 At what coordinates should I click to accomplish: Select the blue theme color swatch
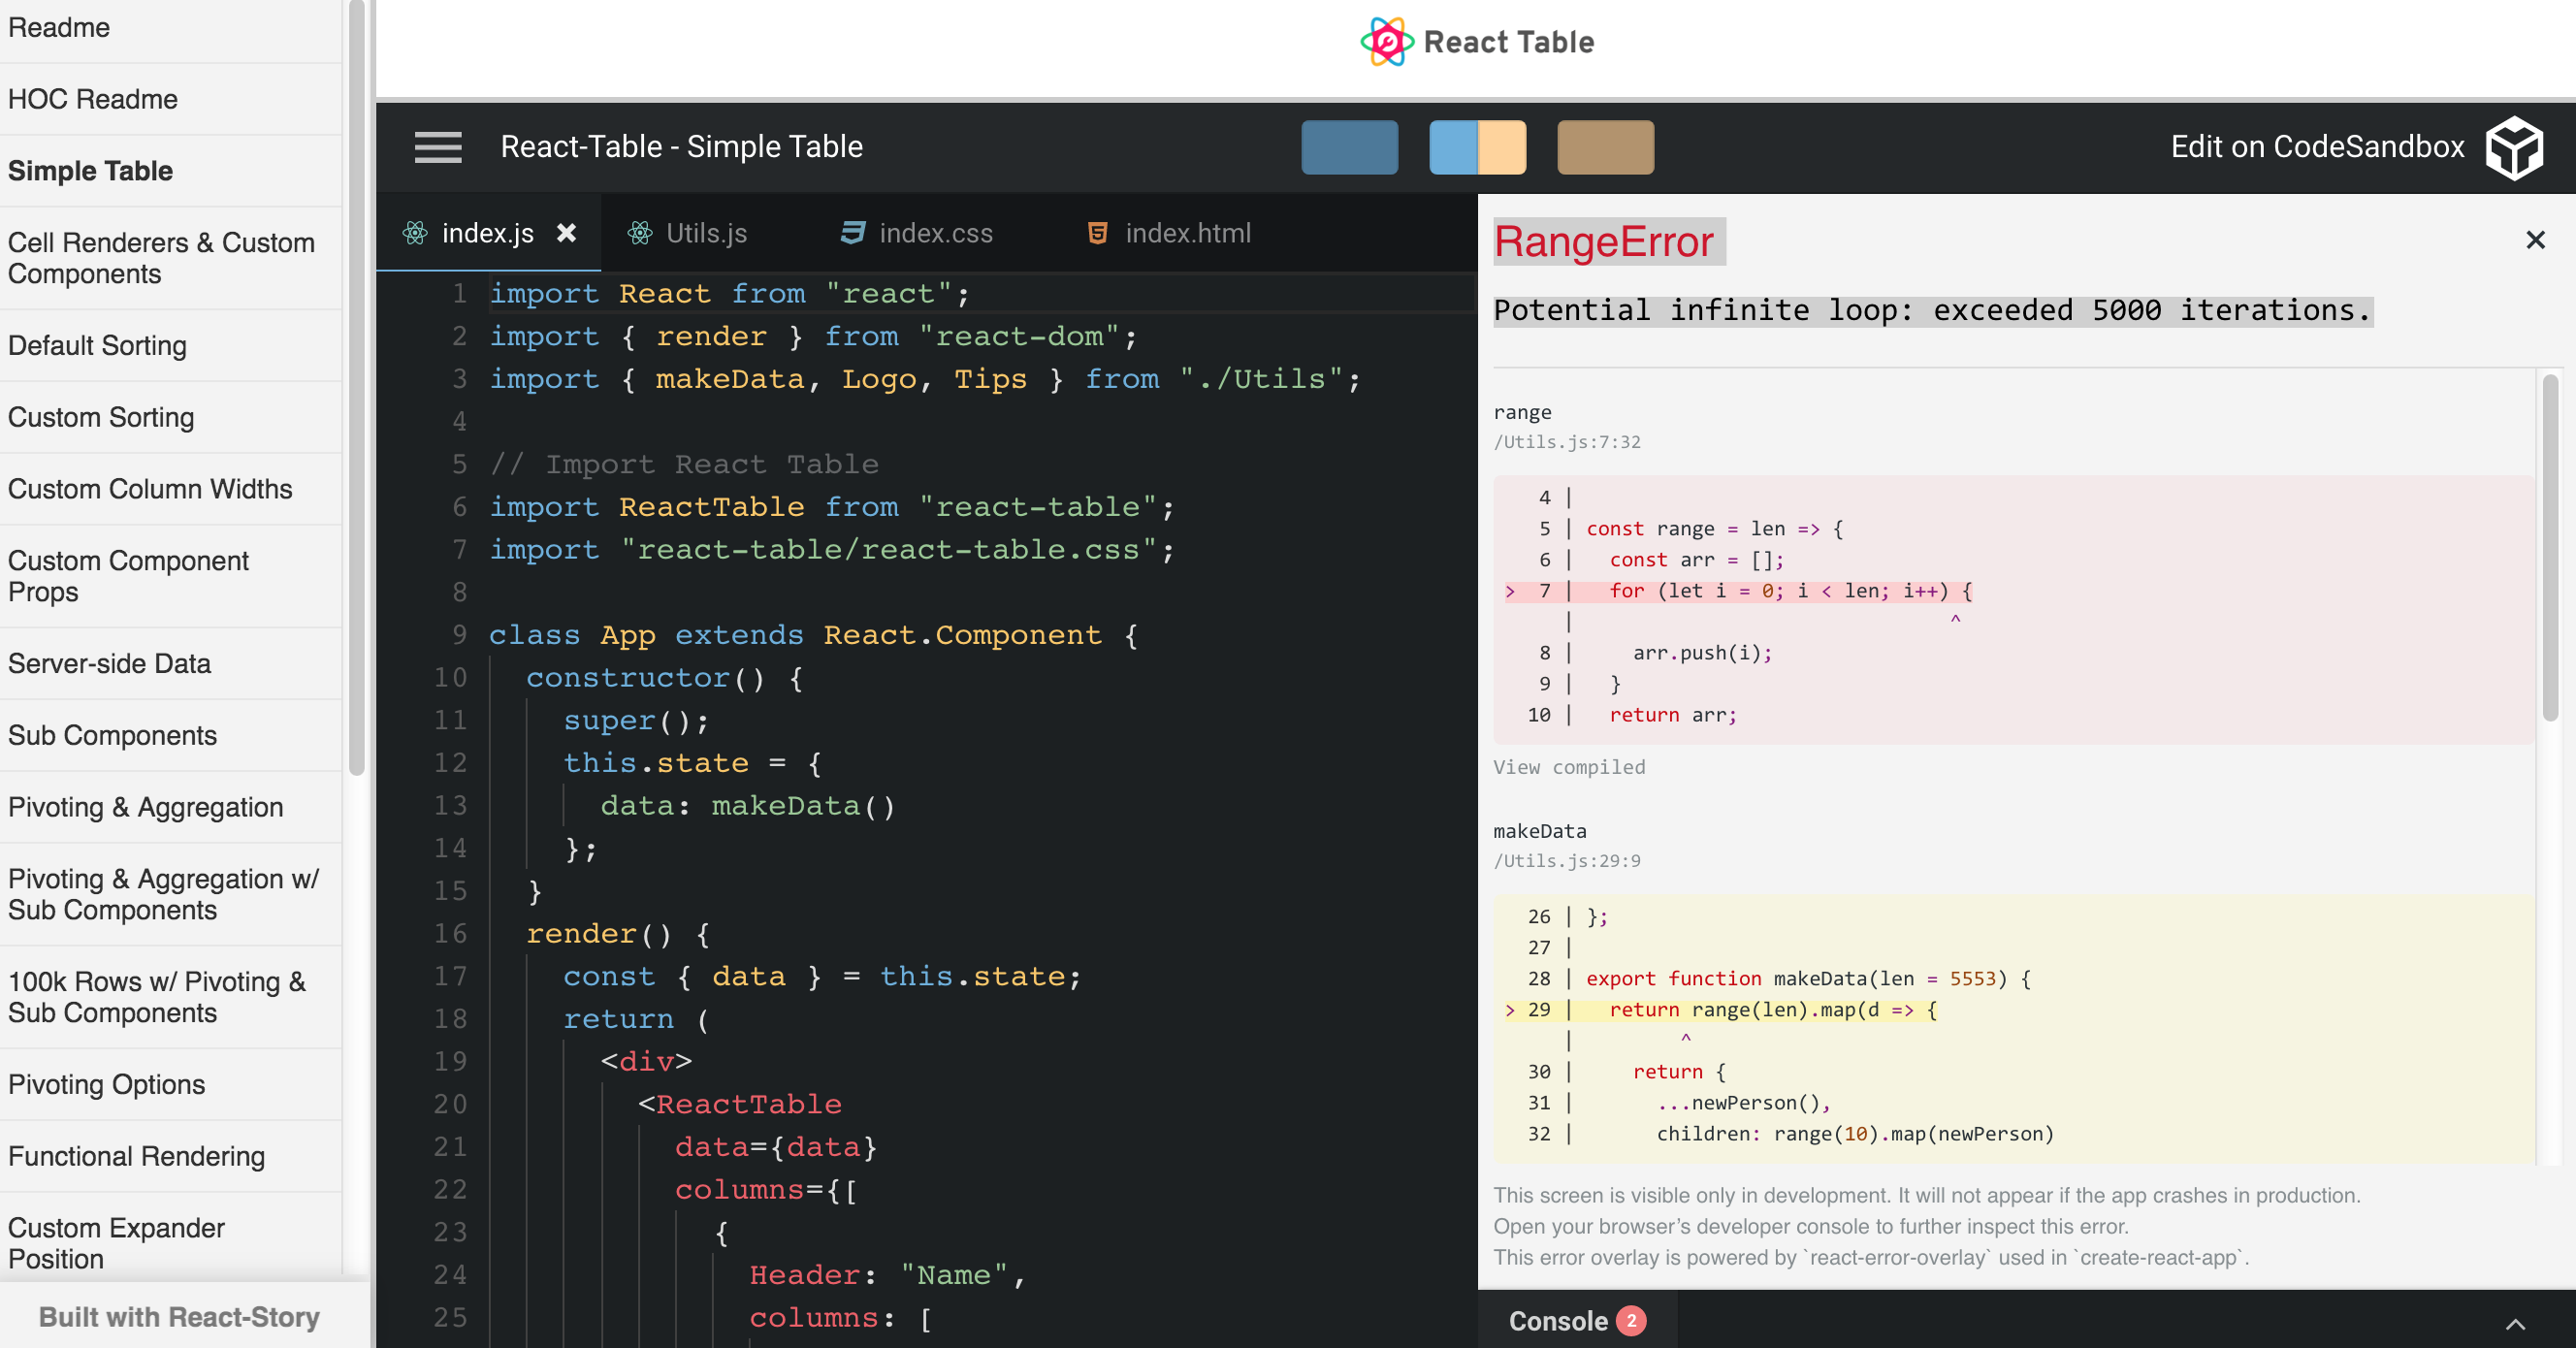[x=1349, y=147]
